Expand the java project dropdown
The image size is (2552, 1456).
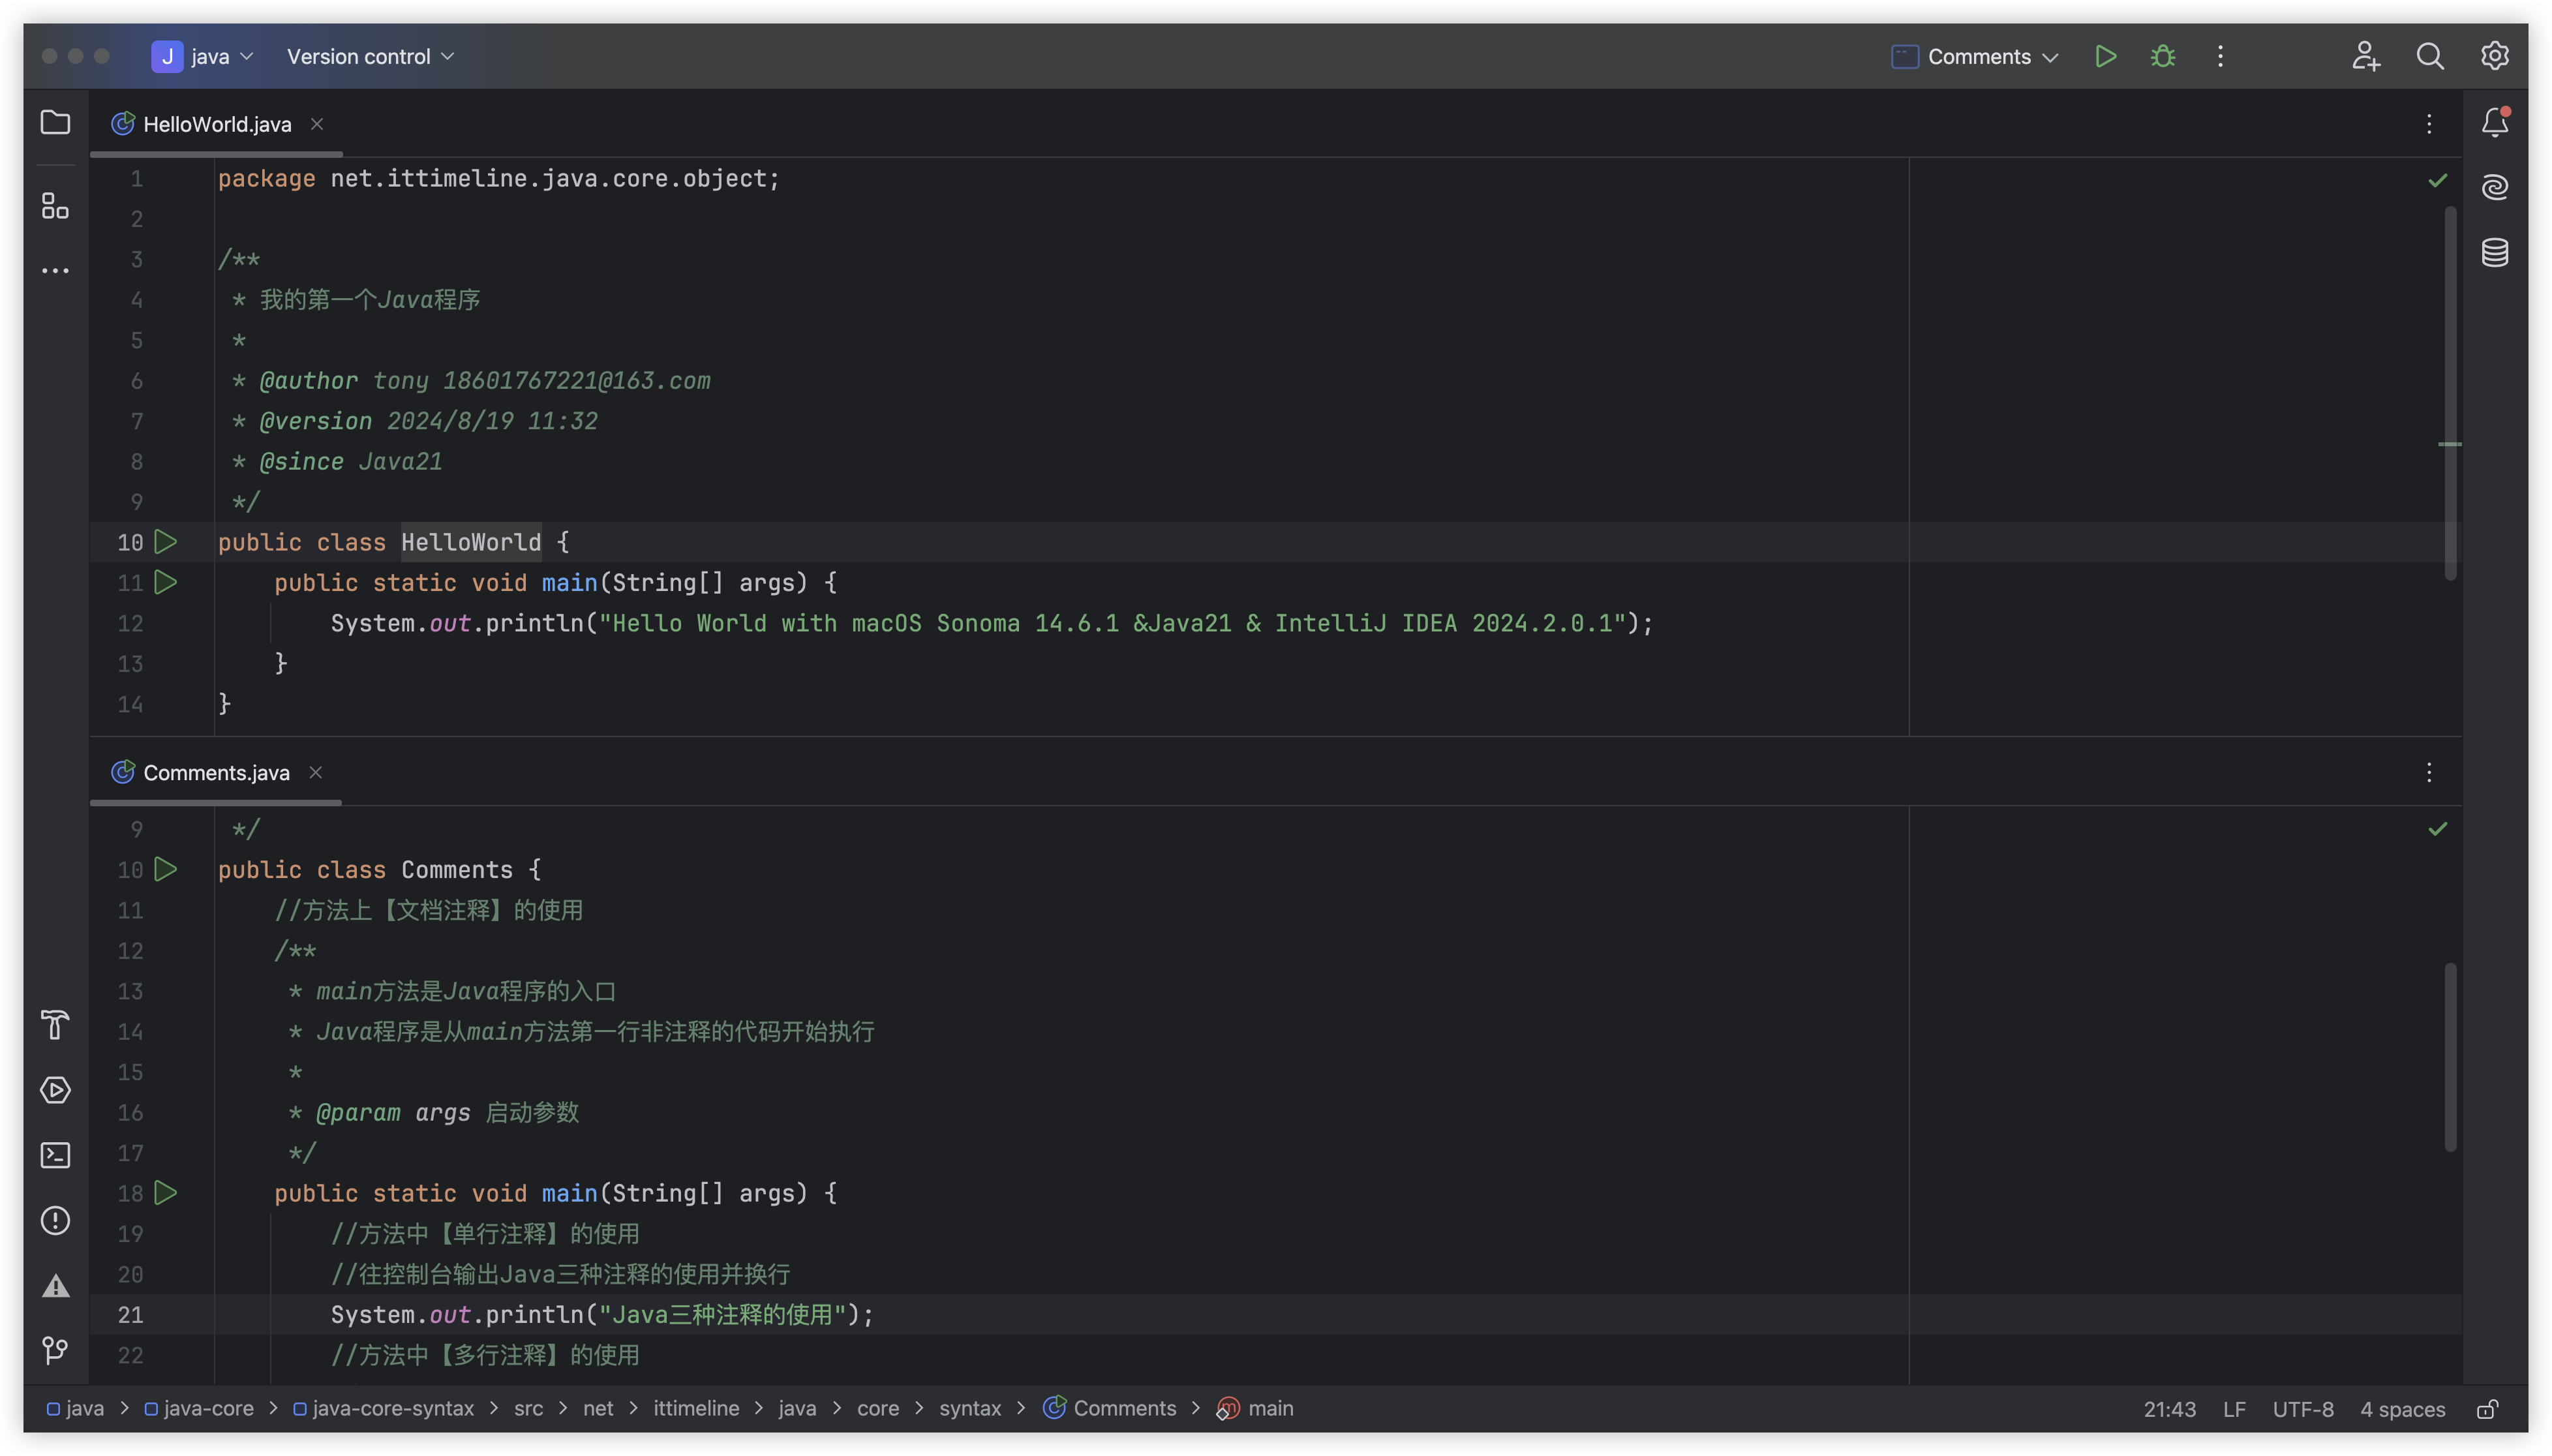[x=204, y=57]
